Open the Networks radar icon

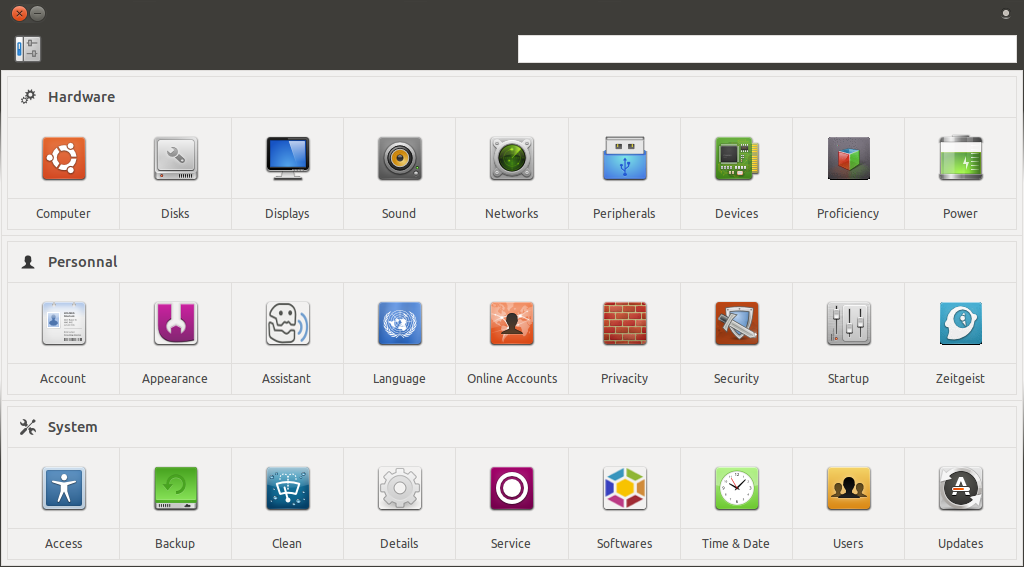[x=512, y=158]
